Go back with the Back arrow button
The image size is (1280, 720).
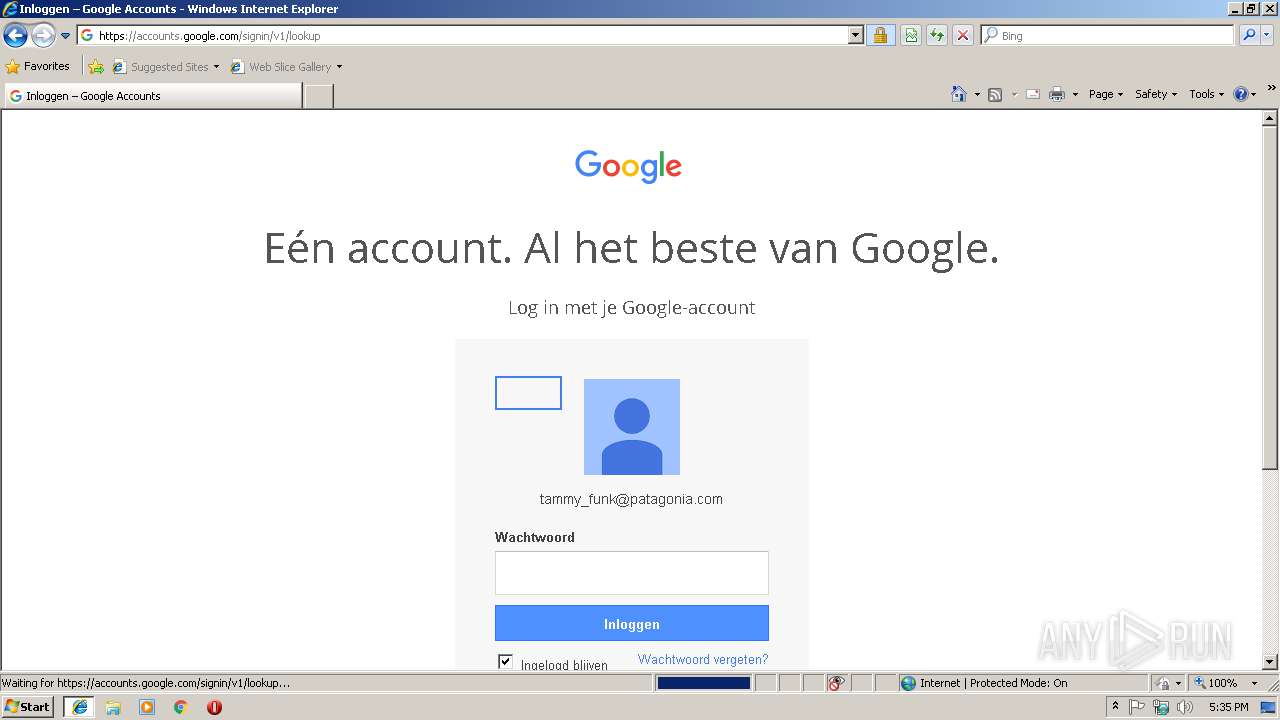[15, 36]
